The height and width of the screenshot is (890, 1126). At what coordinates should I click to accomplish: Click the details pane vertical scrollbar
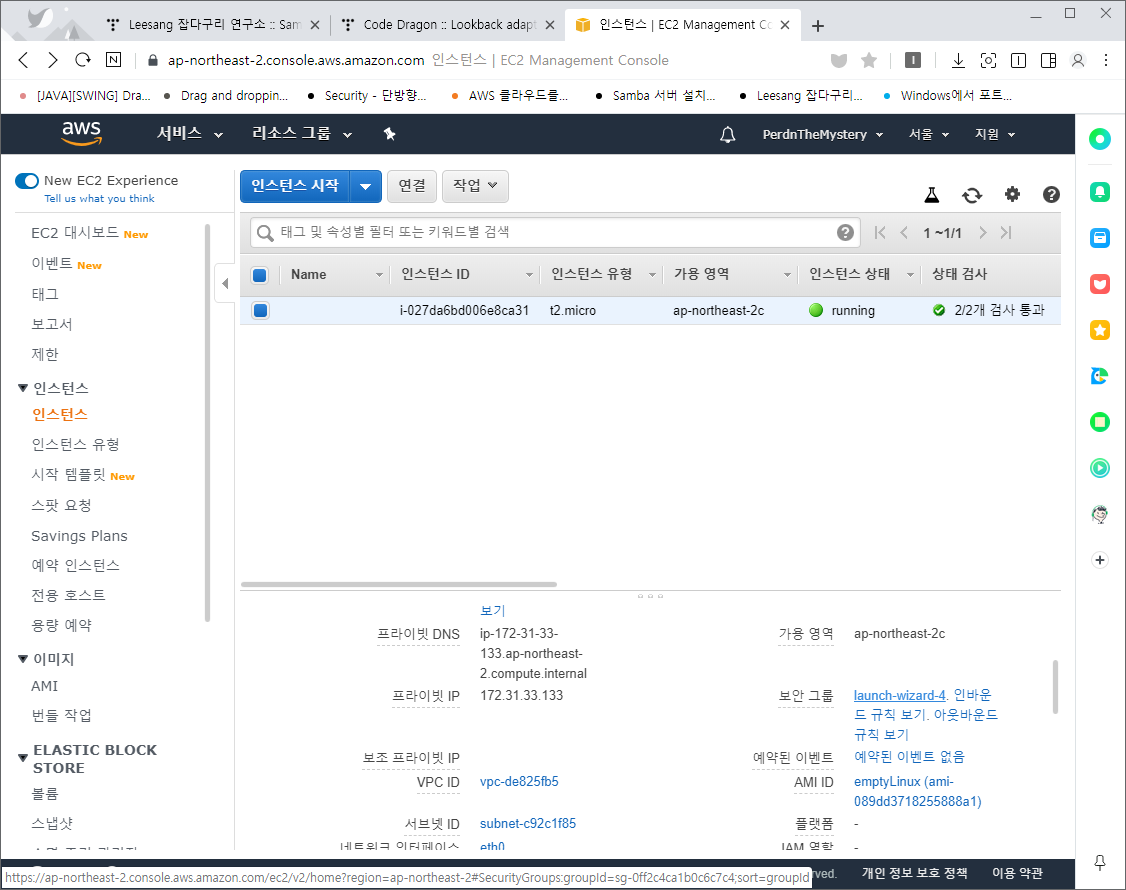click(1055, 687)
